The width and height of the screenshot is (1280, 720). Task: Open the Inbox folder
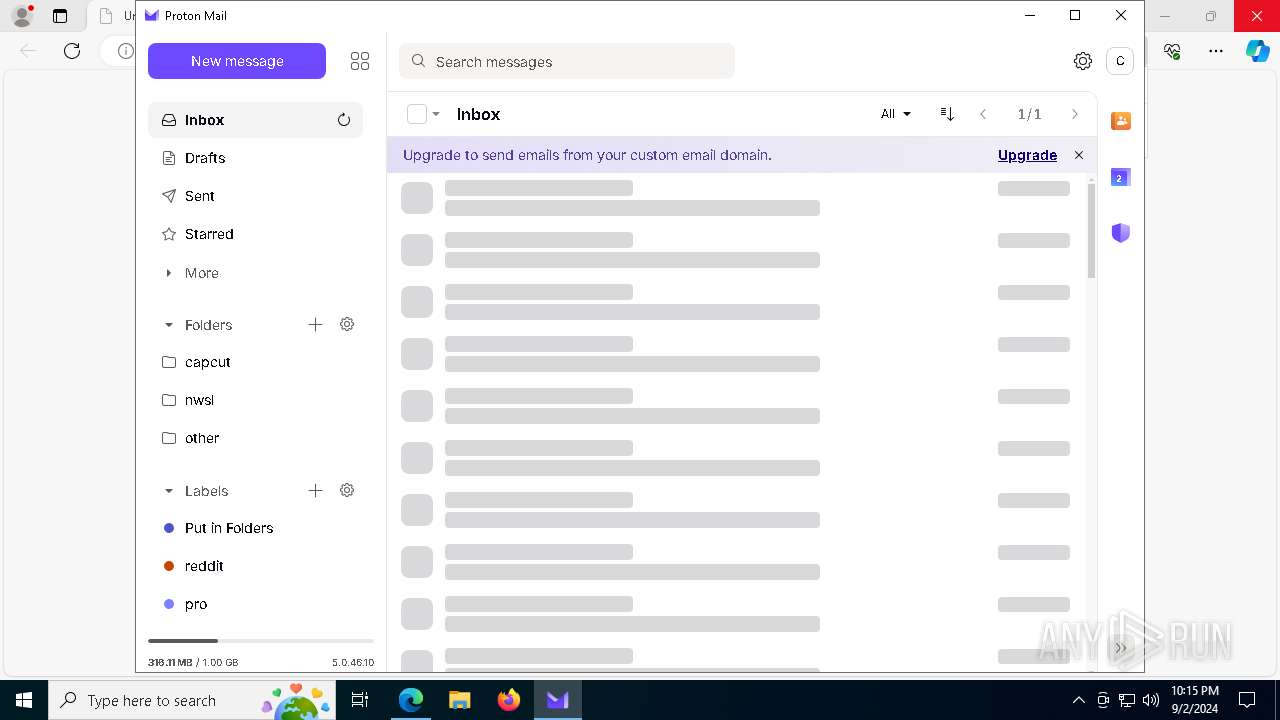[x=255, y=120]
